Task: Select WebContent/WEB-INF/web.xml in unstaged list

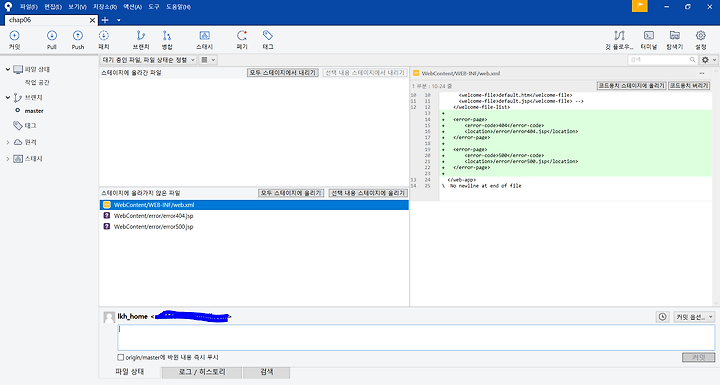Action: click(x=254, y=205)
